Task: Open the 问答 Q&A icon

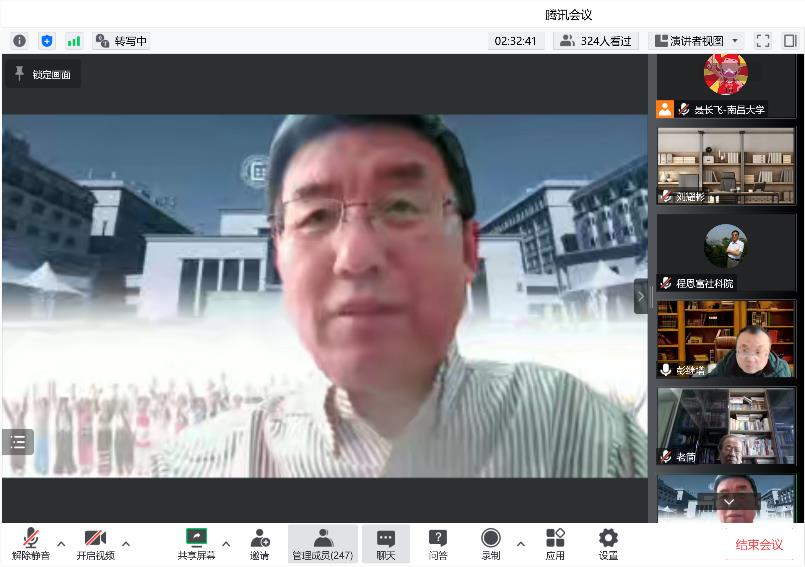Action: [x=438, y=544]
